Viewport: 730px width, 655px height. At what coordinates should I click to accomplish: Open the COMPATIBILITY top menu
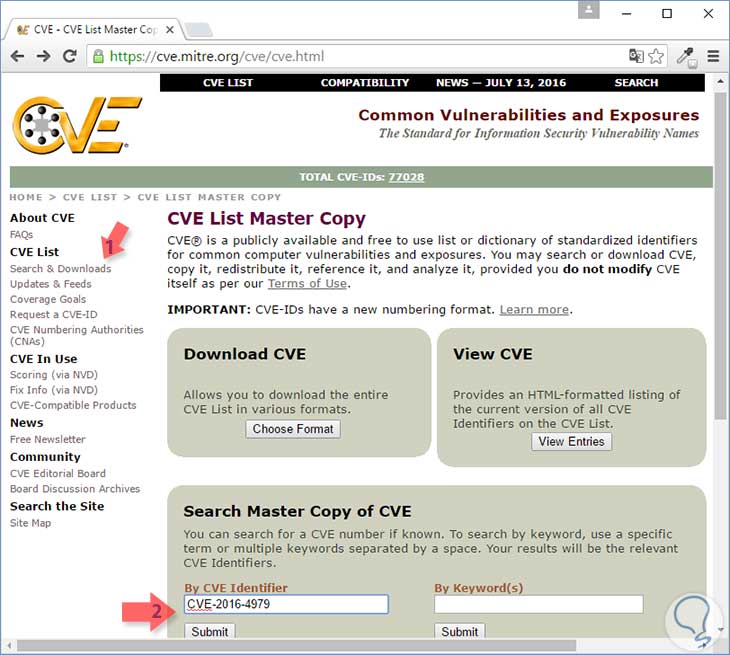(365, 83)
